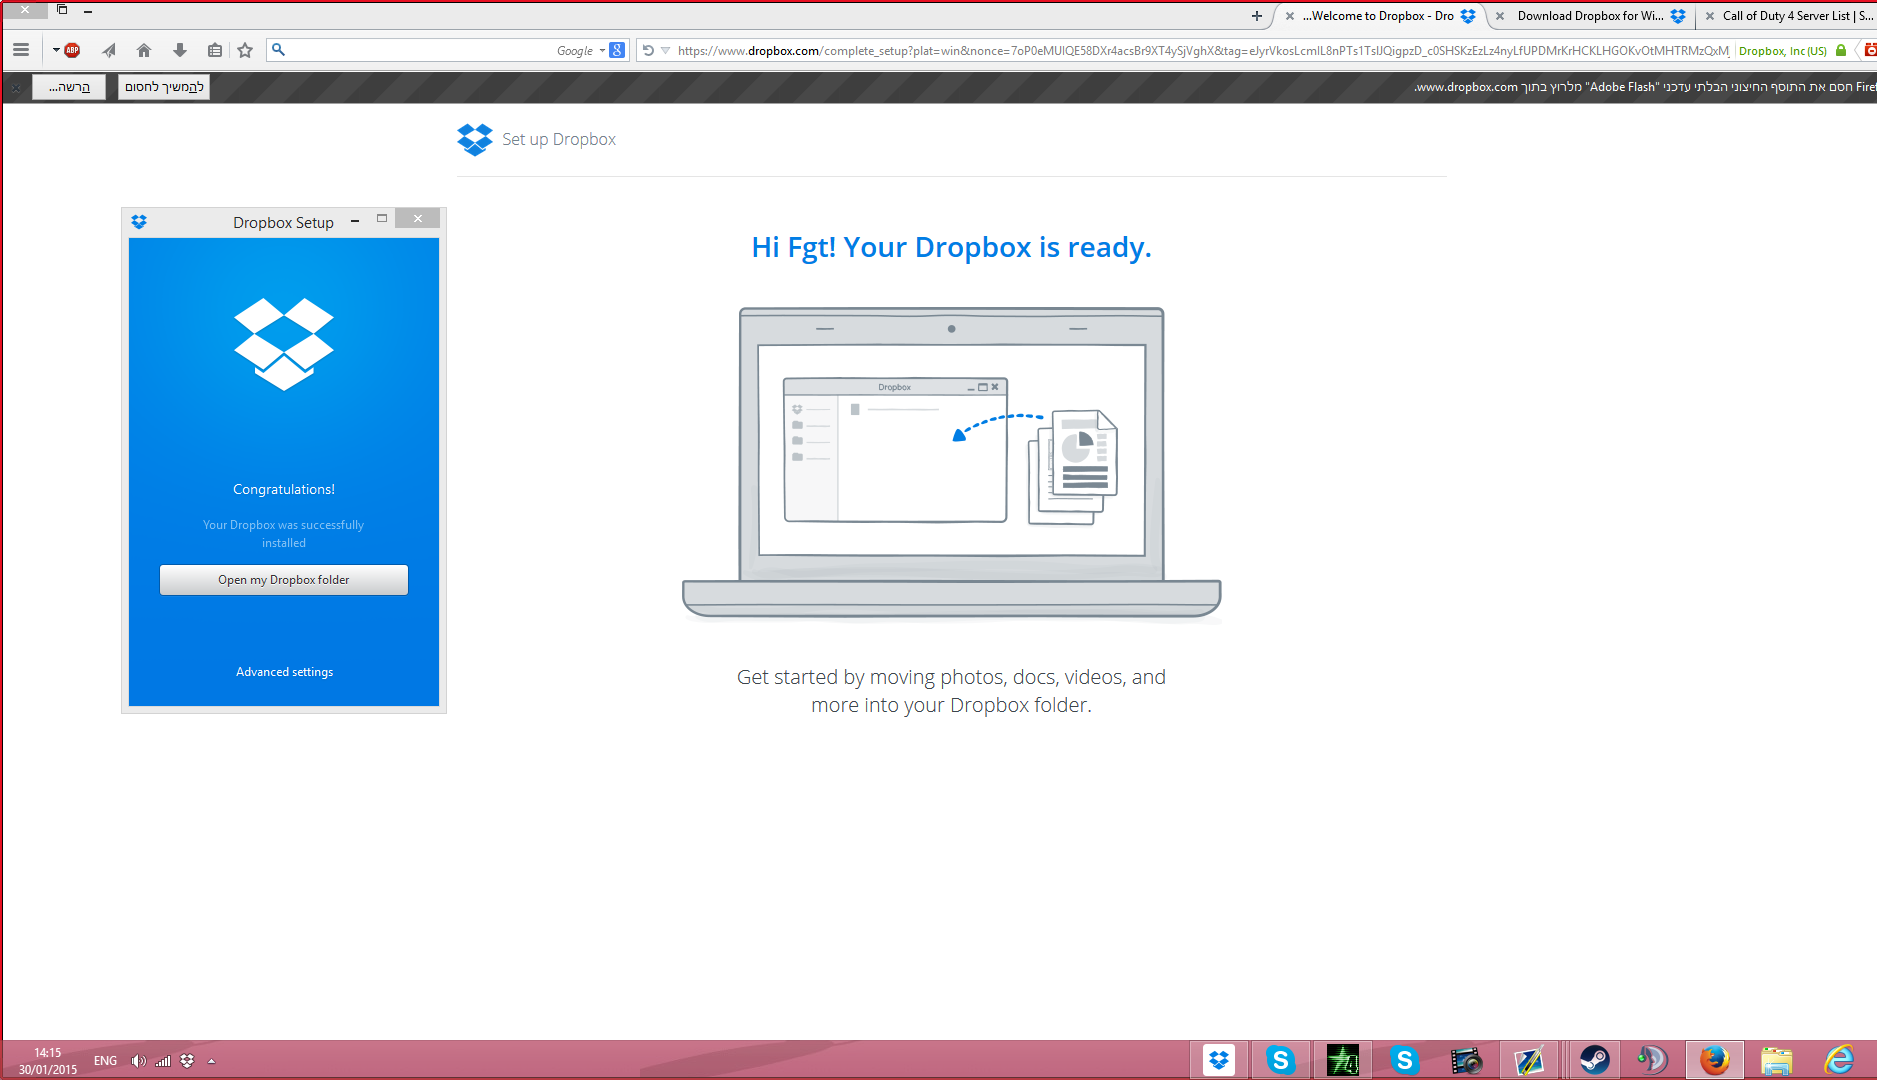Click the volume speaker tray icon
The image size is (1877, 1080).
[138, 1061]
